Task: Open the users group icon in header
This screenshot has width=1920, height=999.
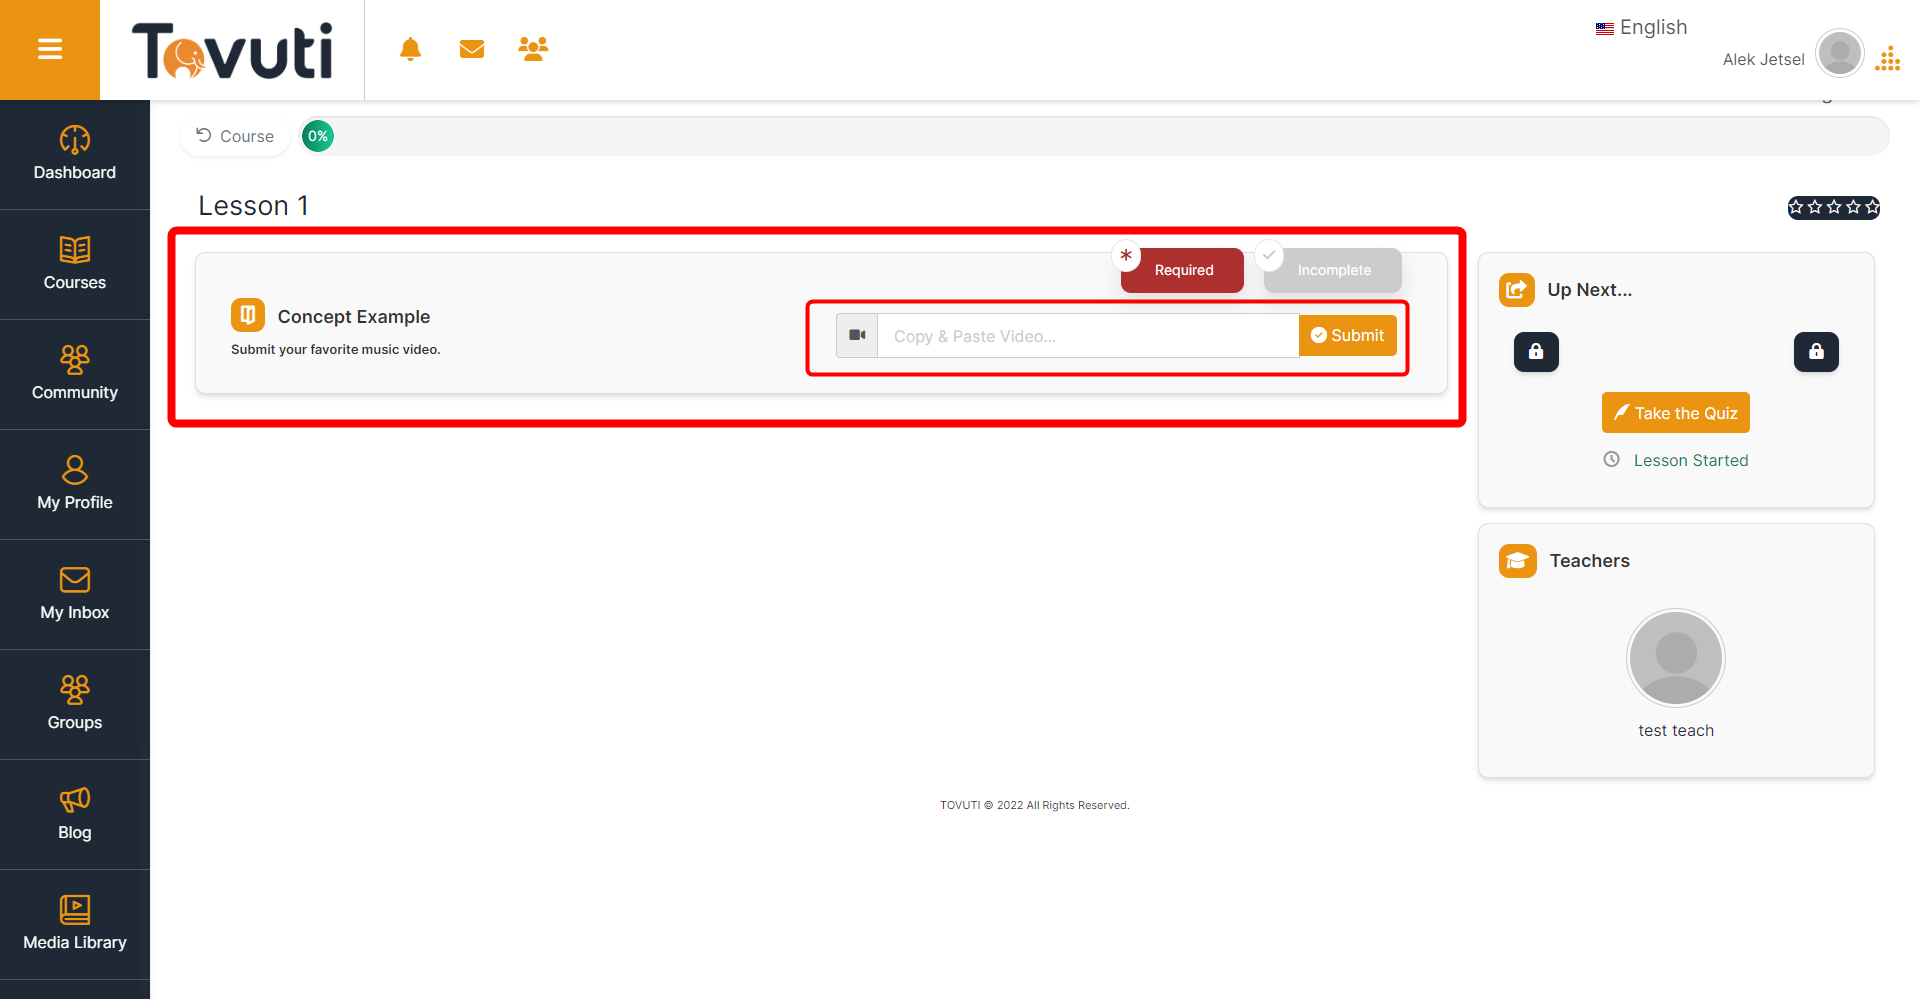Action: (x=533, y=49)
